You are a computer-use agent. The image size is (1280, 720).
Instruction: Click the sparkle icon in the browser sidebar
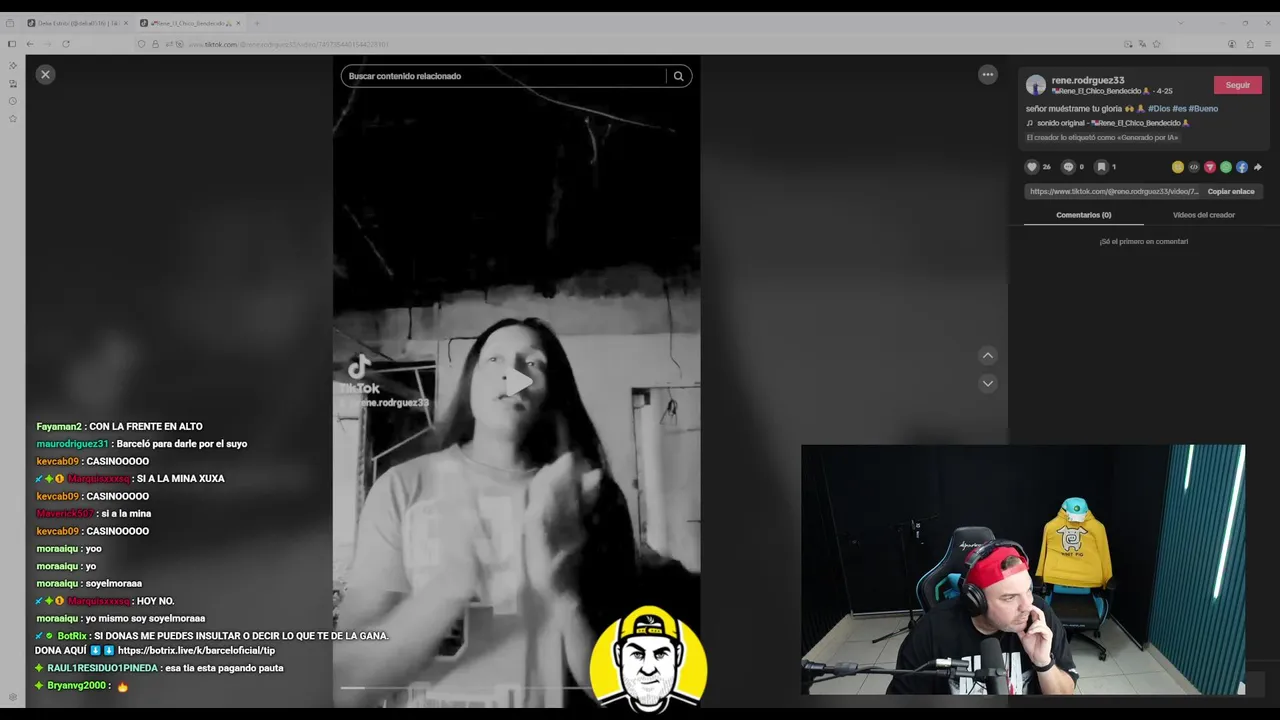13,66
